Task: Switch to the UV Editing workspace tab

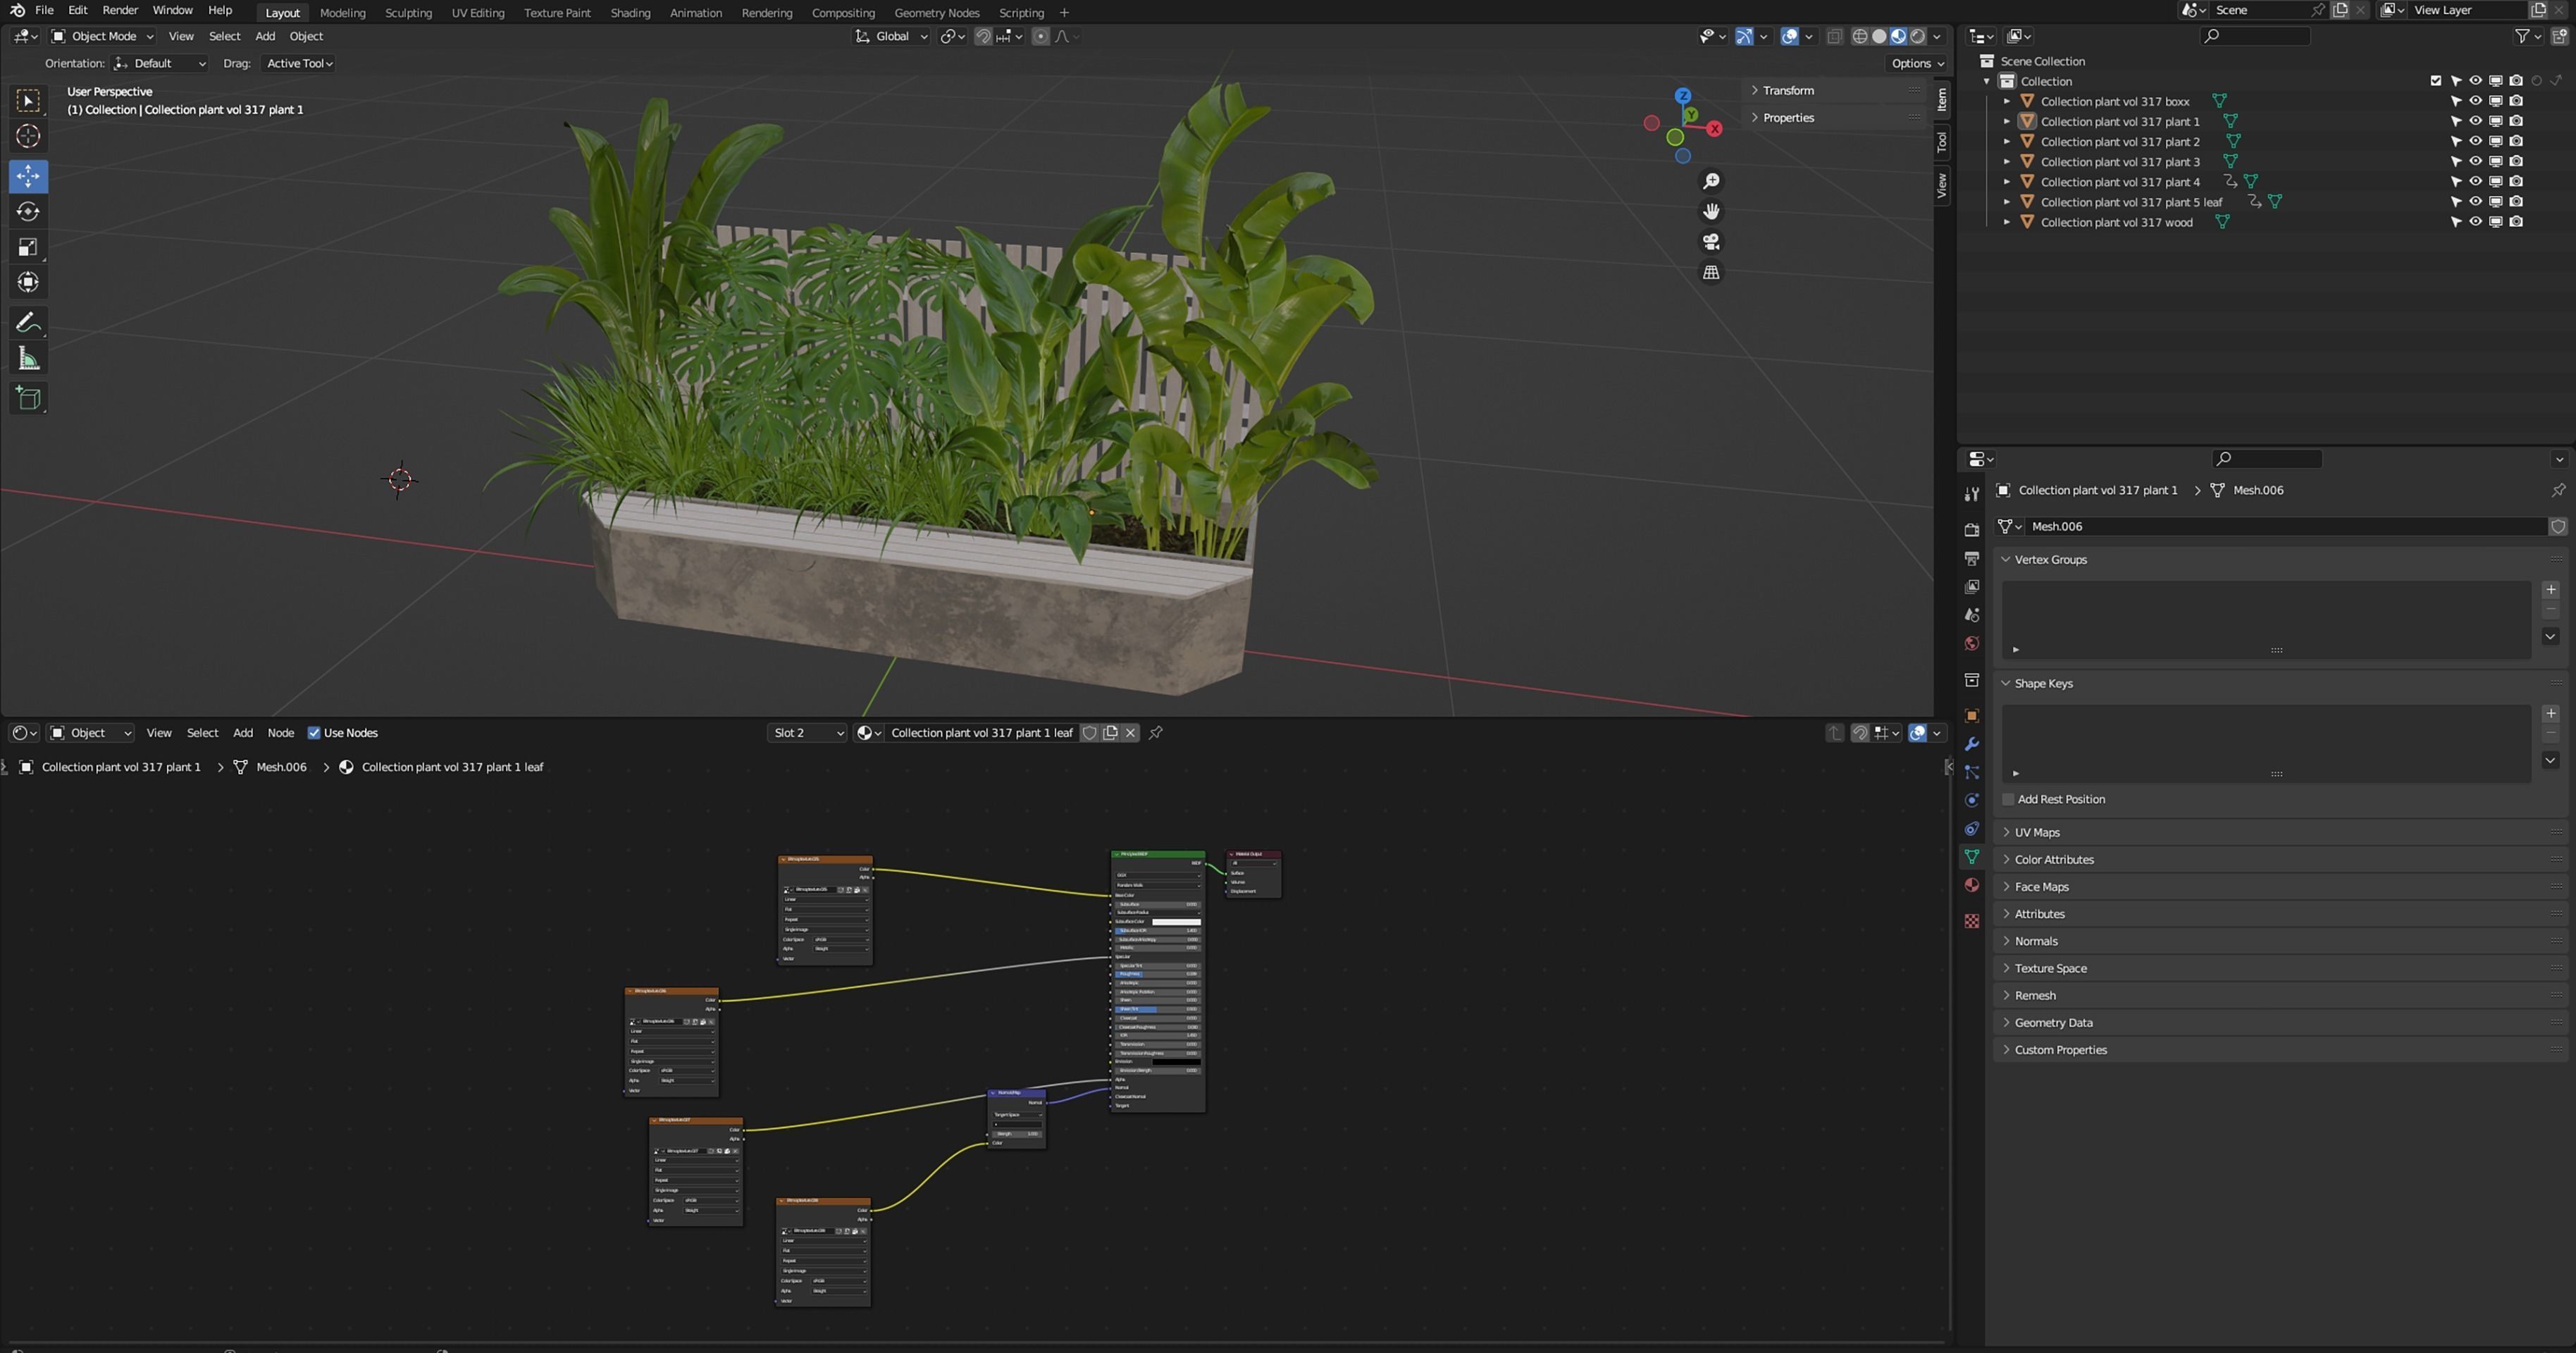Action: coord(478,13)
